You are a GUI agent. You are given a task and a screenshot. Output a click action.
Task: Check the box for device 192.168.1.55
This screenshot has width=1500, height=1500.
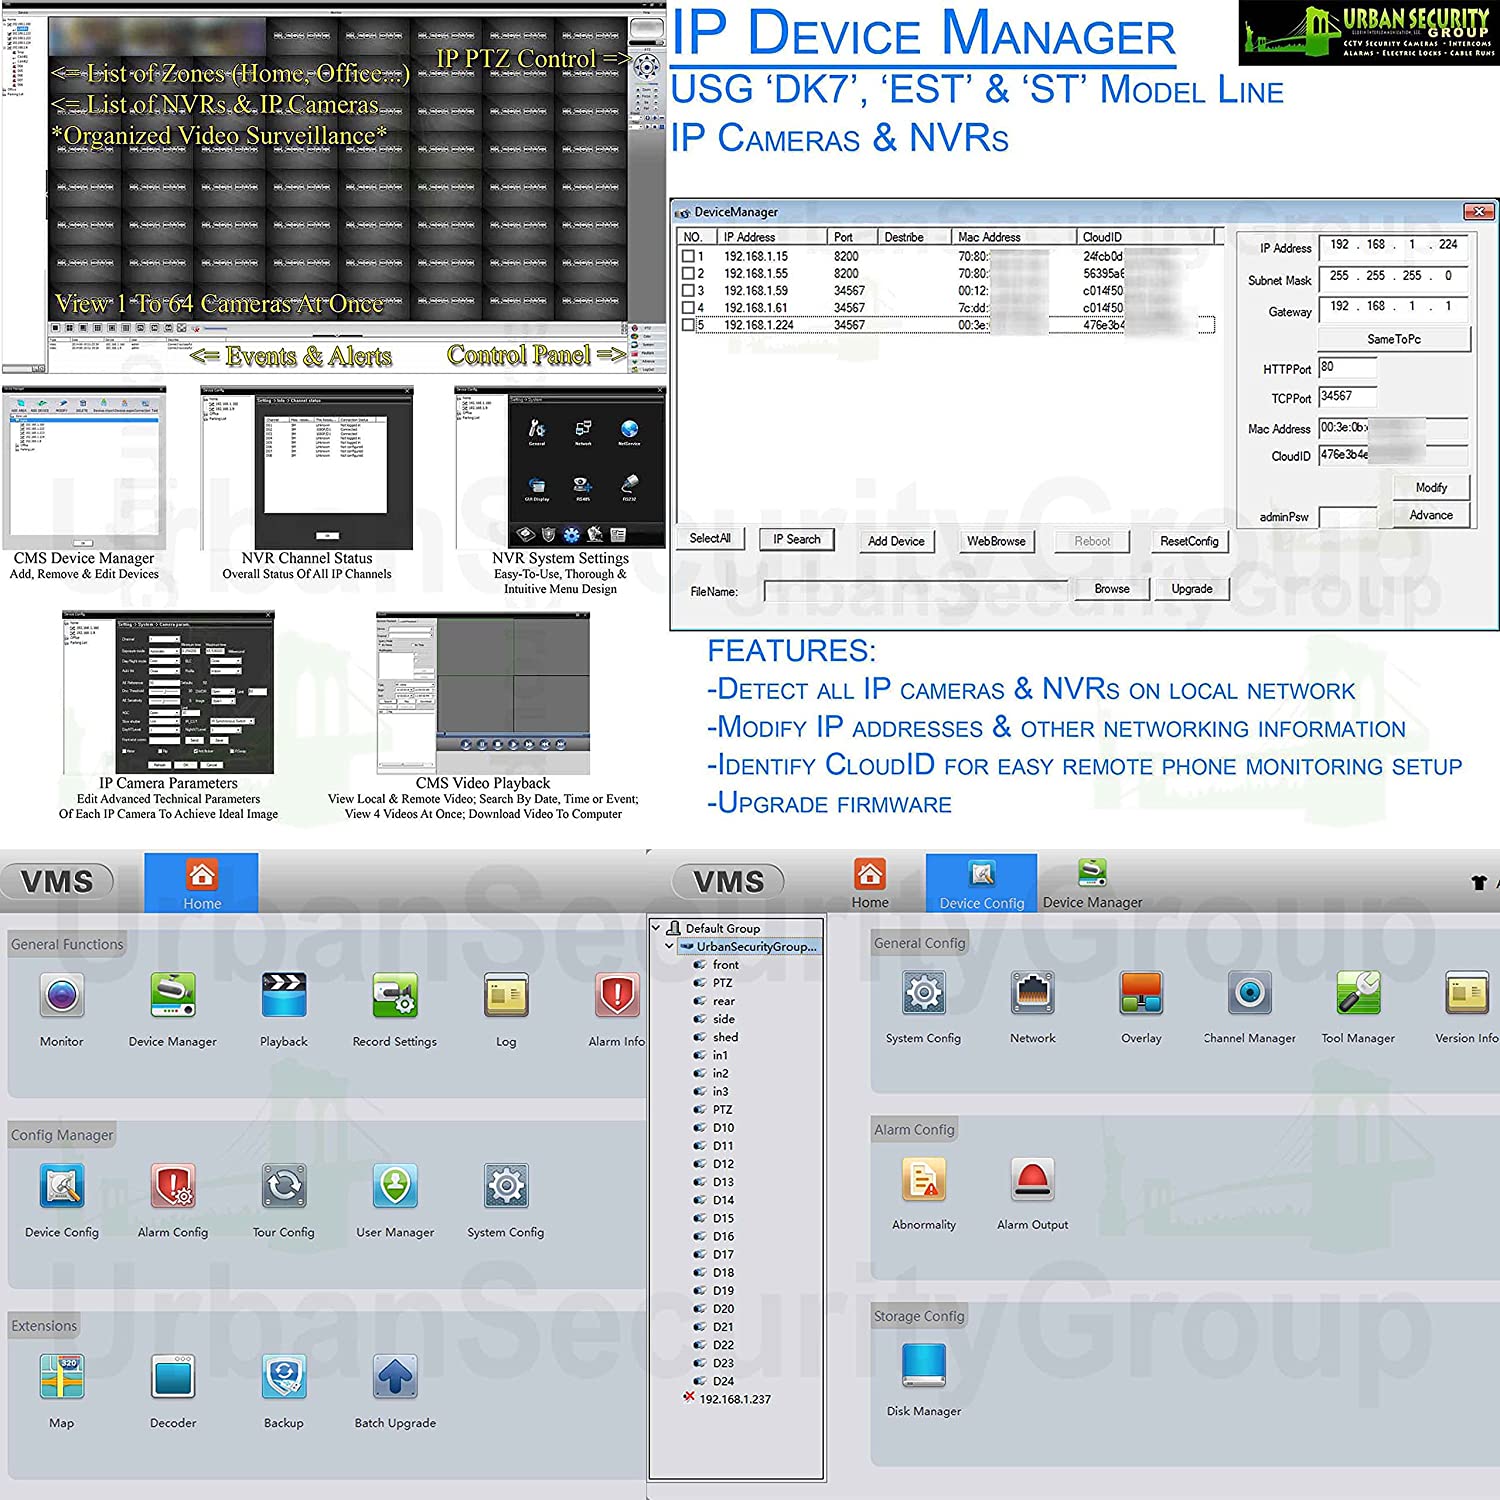point(688,273)
